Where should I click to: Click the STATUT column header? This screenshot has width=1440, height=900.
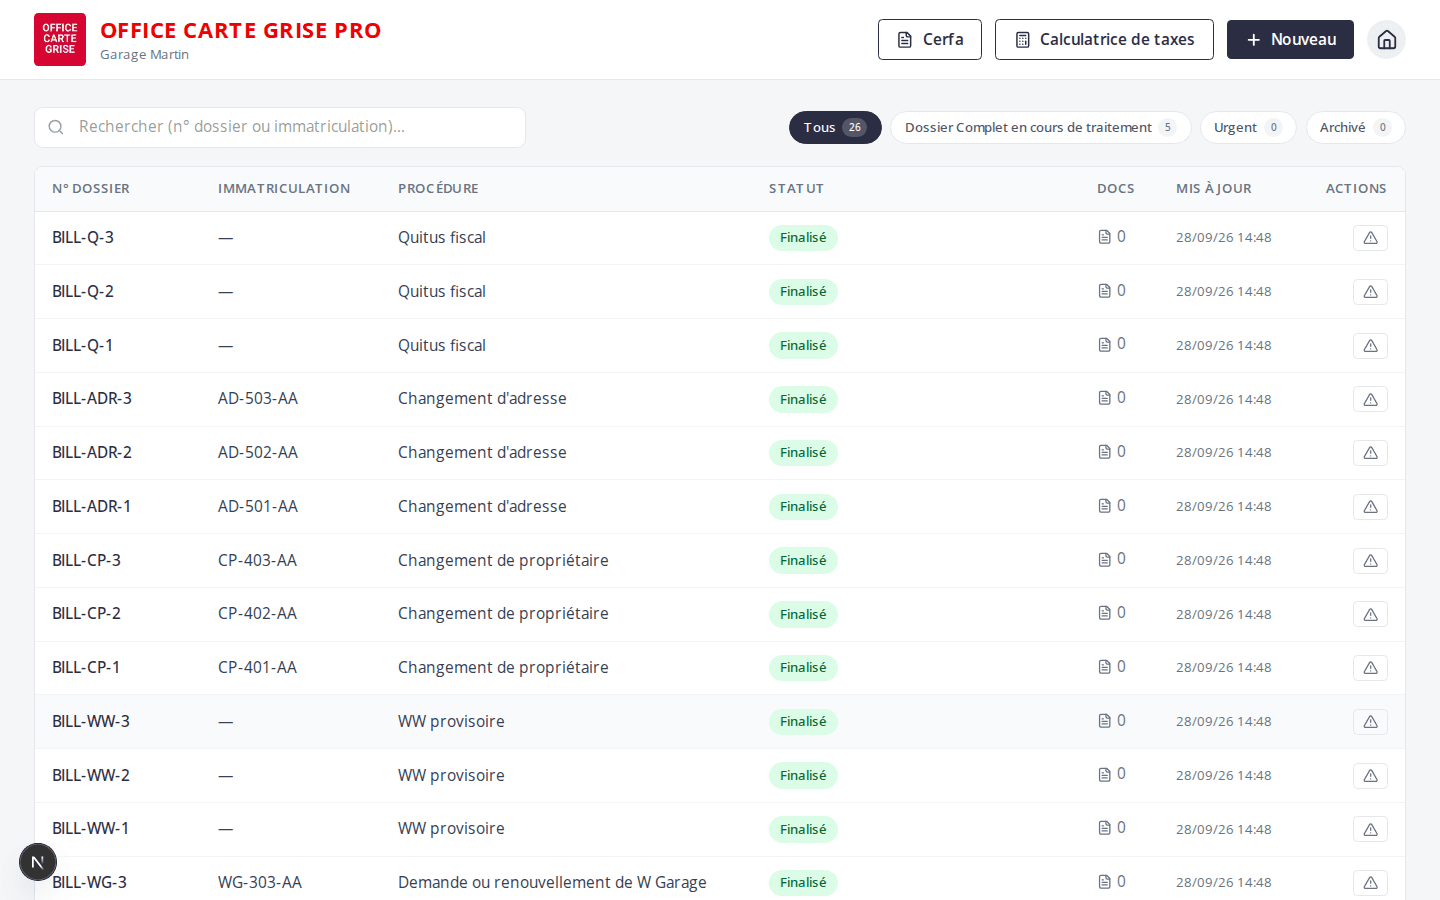(796, 188)
